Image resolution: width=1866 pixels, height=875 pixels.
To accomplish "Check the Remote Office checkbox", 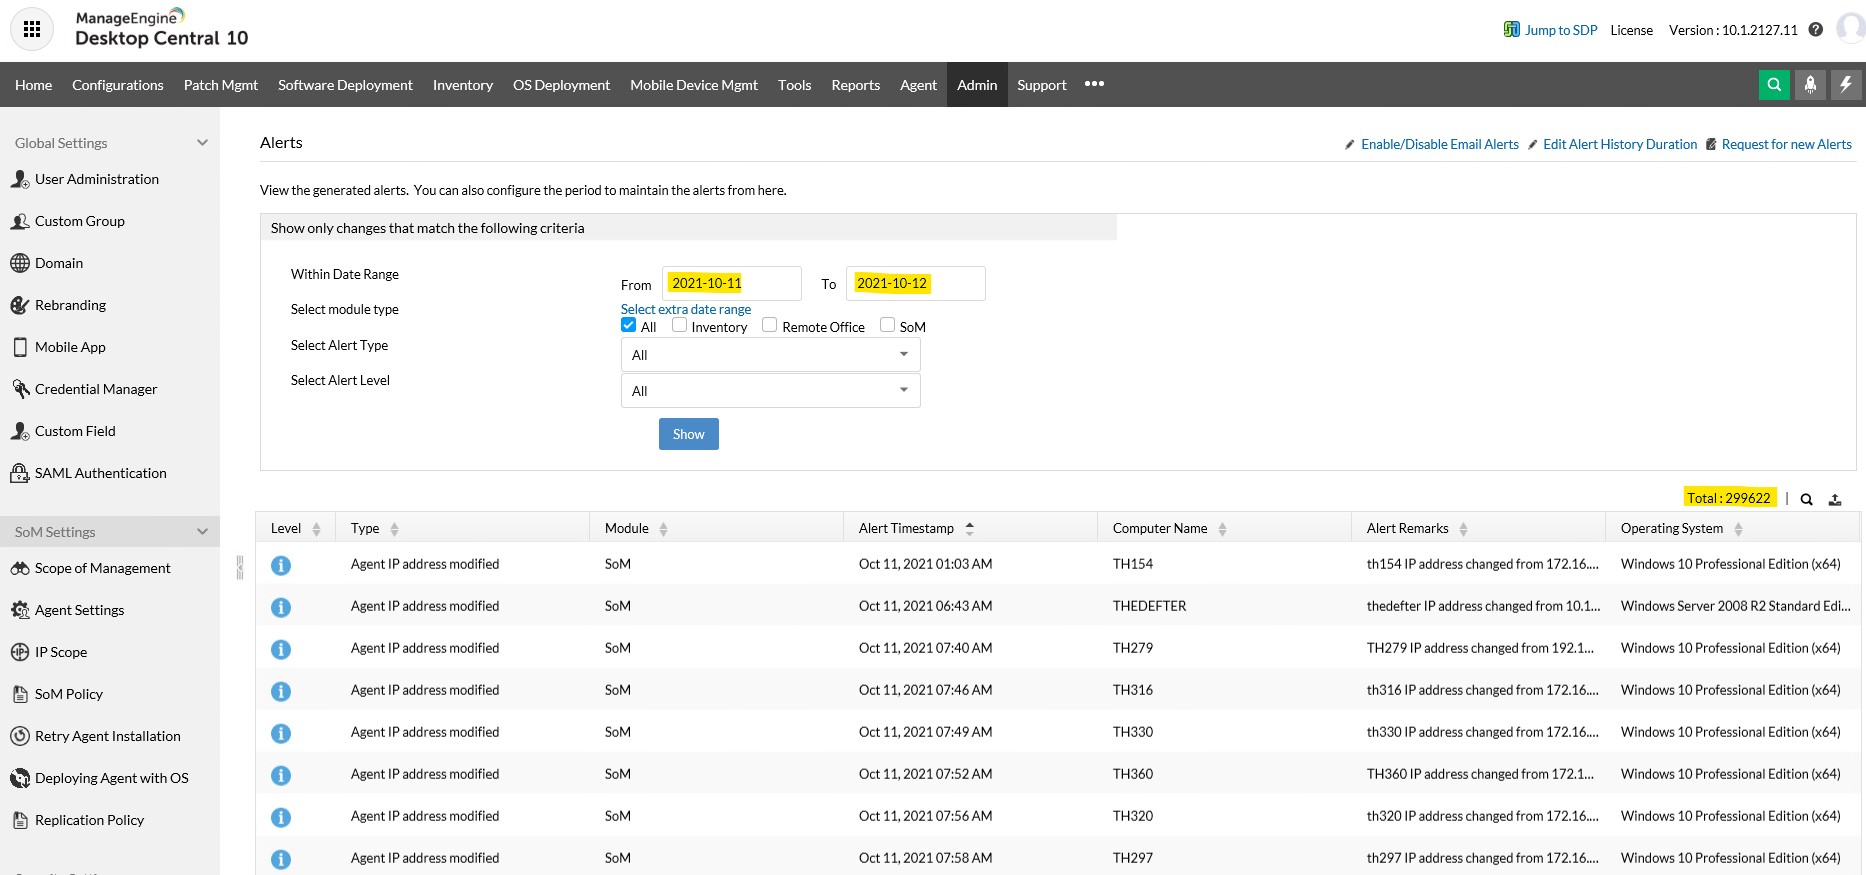I will (x=770, y=325).
